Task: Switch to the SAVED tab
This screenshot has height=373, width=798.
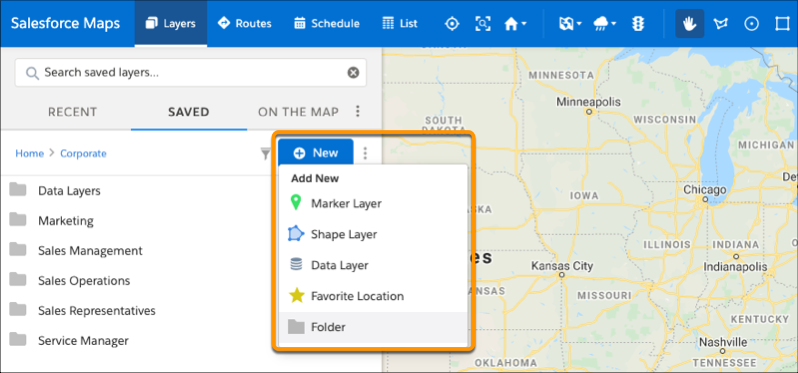Action: click(x=189, y=112)
